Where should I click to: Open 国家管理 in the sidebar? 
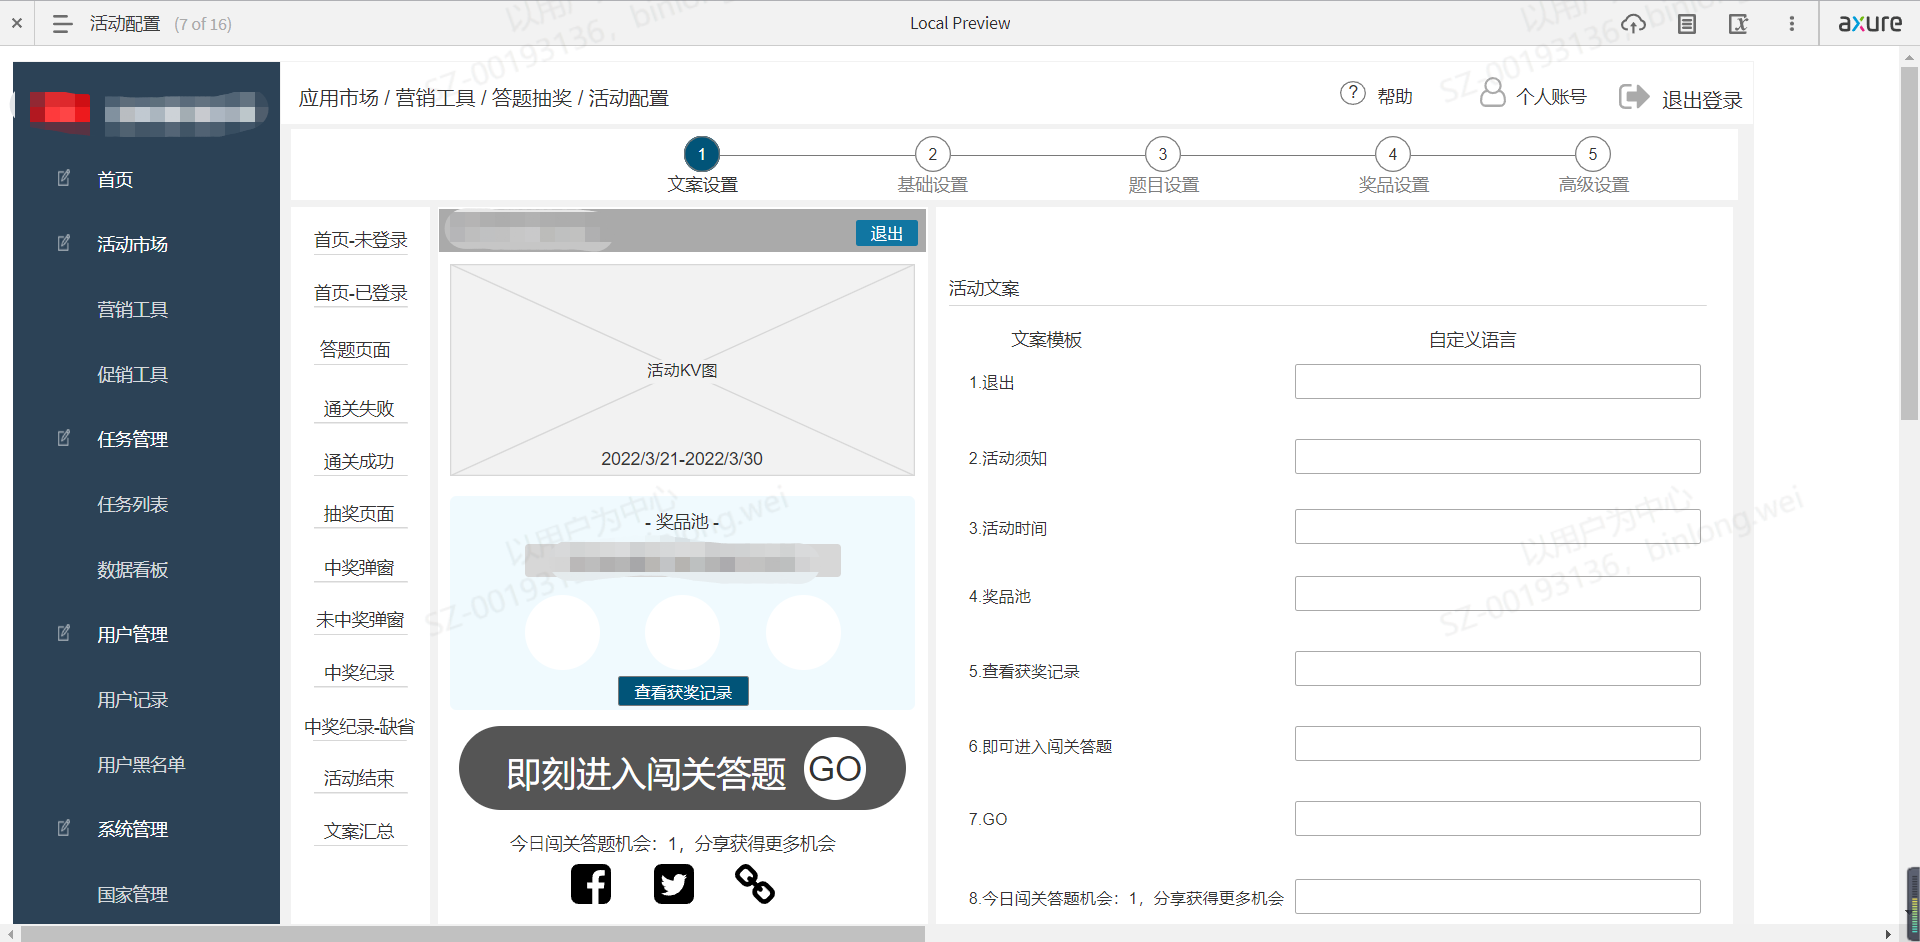click(x=132, y=895)
